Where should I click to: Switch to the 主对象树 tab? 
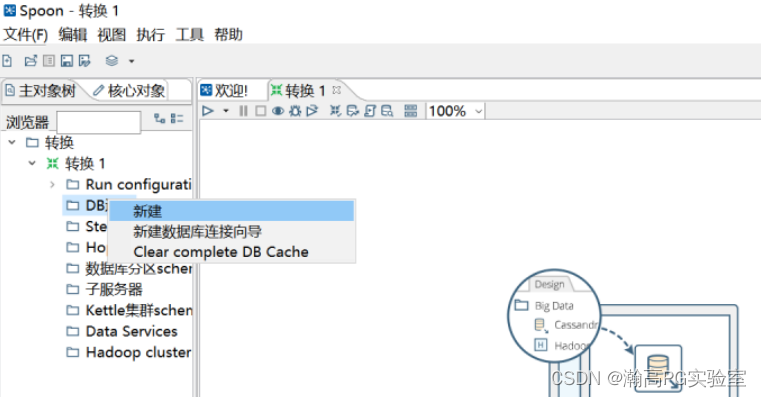pyautogui.click(x=41, y=91)
